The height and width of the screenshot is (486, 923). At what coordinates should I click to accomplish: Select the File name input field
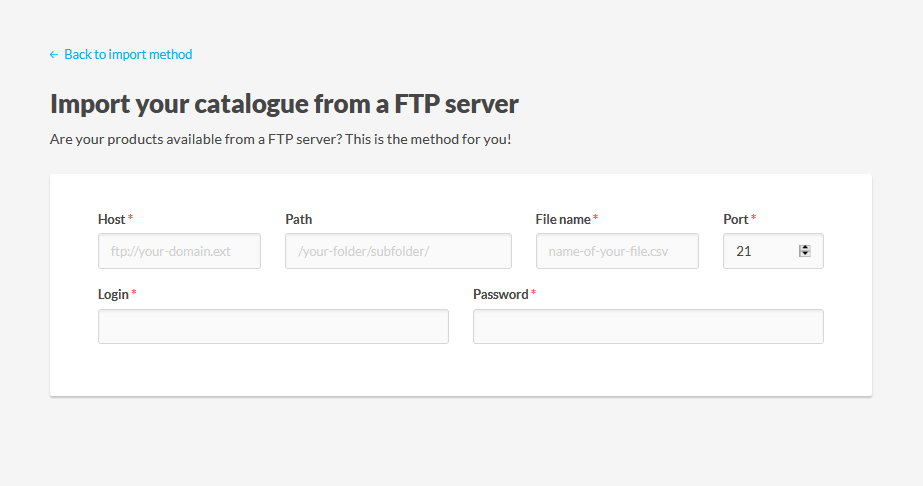click(x=617, y=251)
